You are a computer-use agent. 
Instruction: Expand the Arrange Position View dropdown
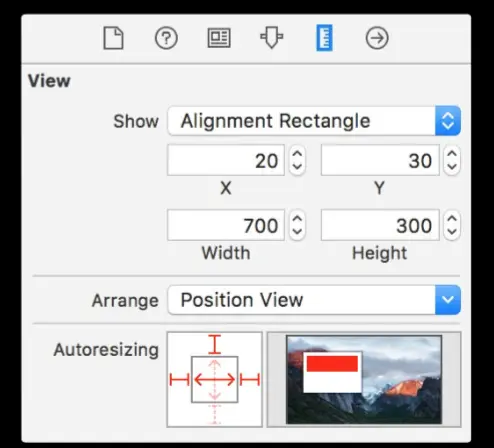tap(314, 300)
